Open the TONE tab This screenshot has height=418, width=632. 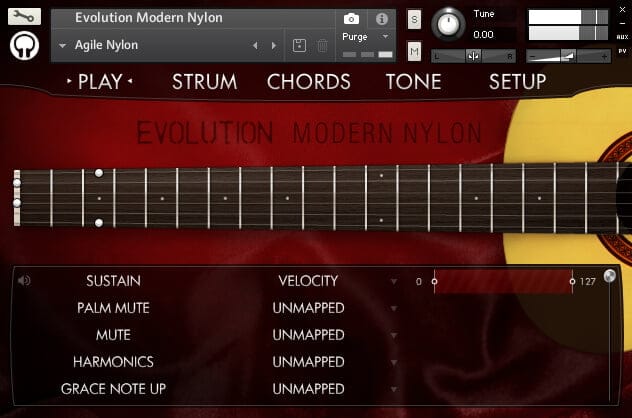click(x=414, y=82)
